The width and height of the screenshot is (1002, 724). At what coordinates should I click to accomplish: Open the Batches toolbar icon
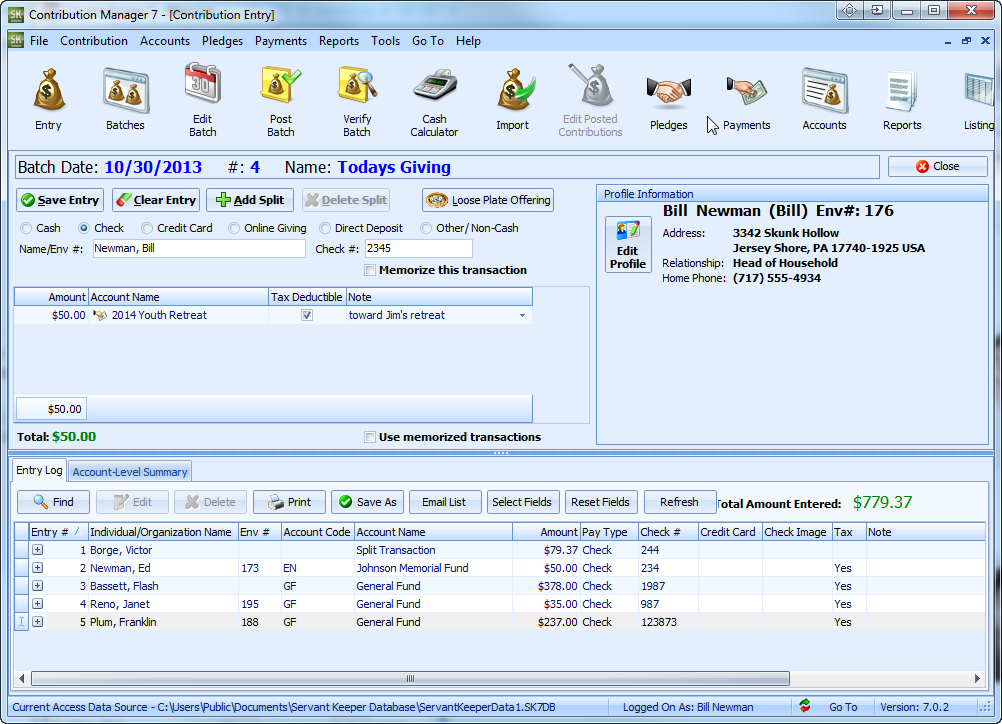(x=126, y=90)
